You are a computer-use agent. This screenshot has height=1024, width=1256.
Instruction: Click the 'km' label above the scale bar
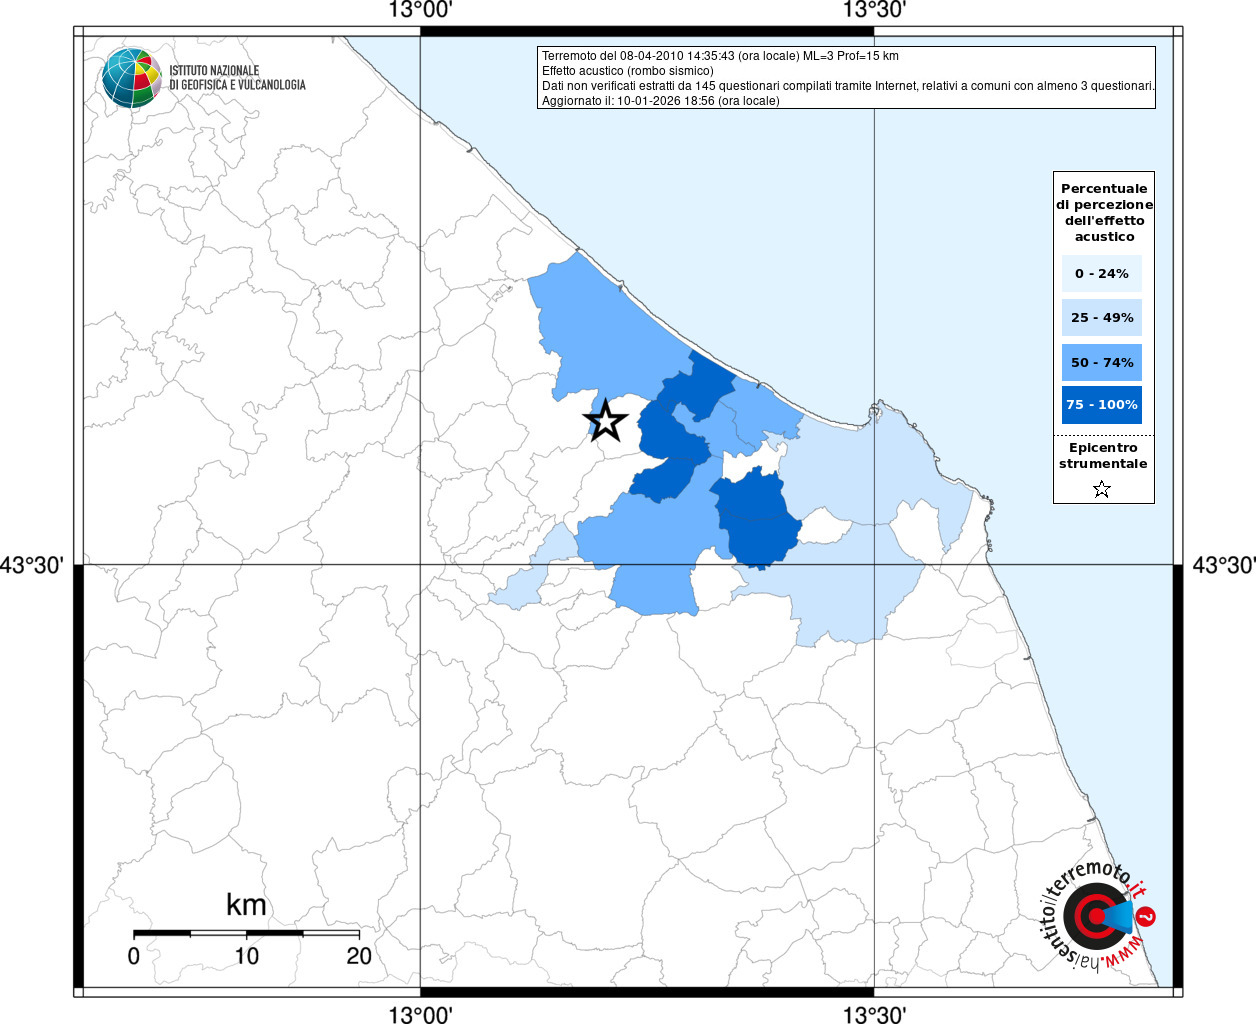(x=246, y=905)
